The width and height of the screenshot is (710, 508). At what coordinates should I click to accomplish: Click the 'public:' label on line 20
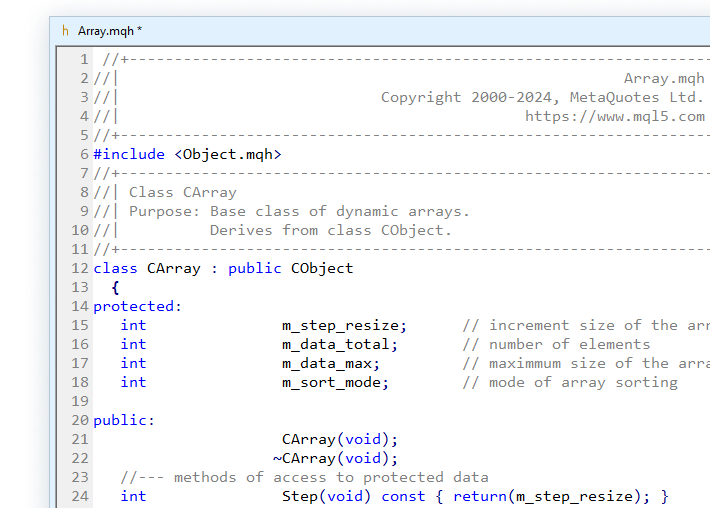point(124,421)
